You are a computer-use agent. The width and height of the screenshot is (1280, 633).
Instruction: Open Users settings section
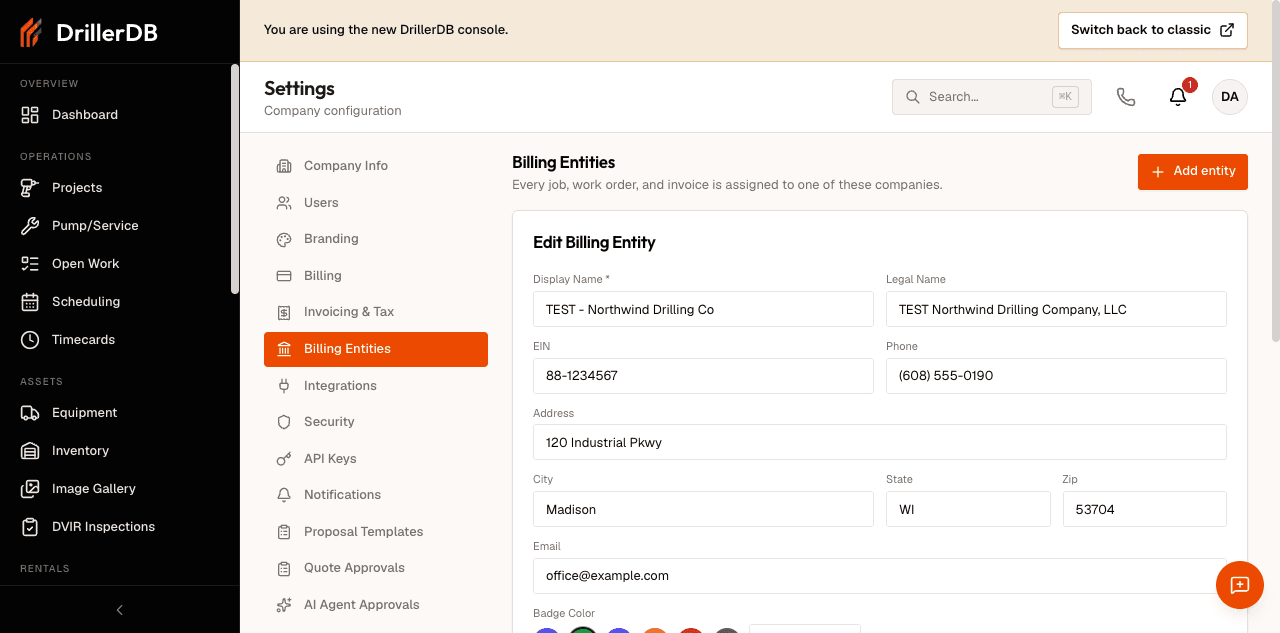[376, 203]
